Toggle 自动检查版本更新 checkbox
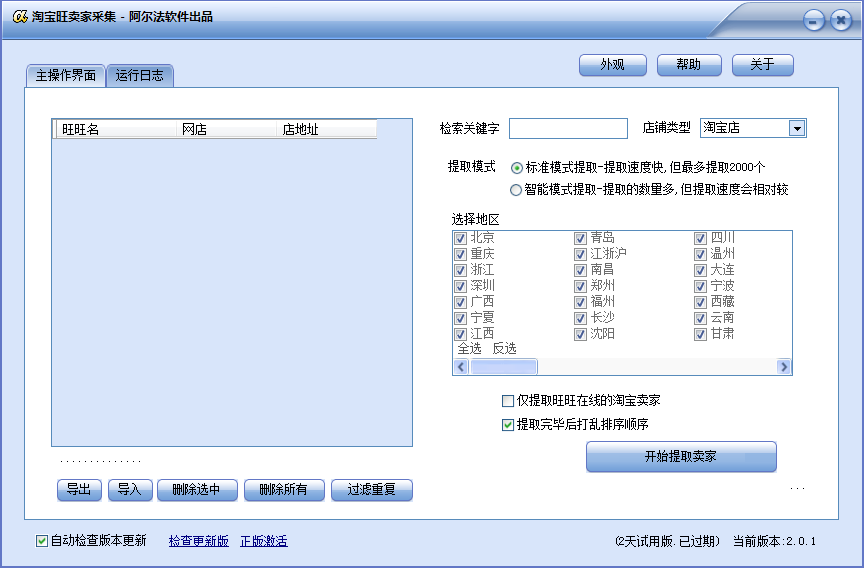The height and width of the screenshot is (568, 864). click(42, 541)
